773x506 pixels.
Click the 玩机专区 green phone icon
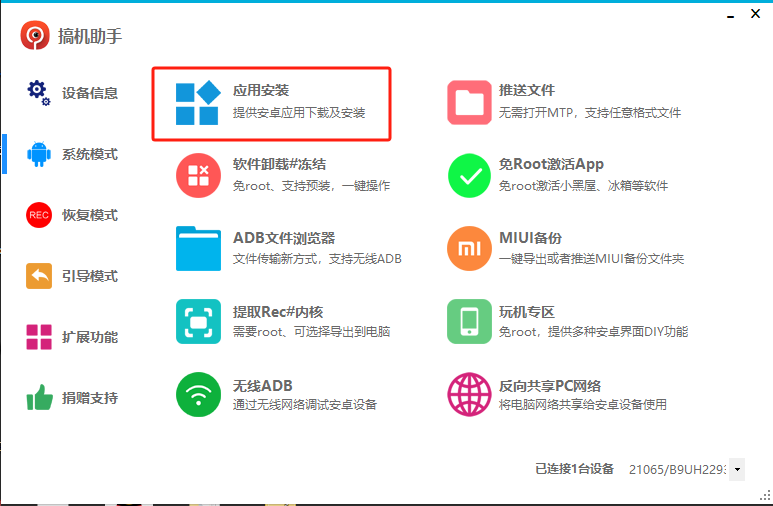[469, 322]
